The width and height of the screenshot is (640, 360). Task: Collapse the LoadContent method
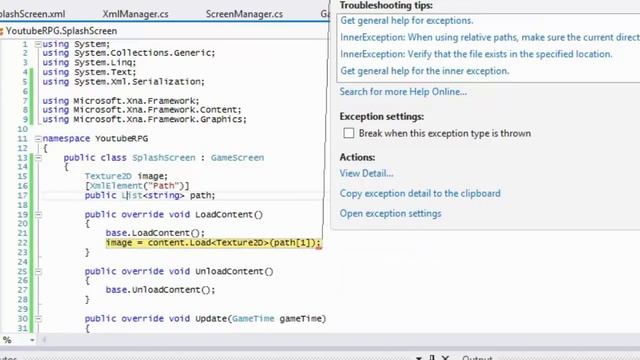click(x=38, y=214)
